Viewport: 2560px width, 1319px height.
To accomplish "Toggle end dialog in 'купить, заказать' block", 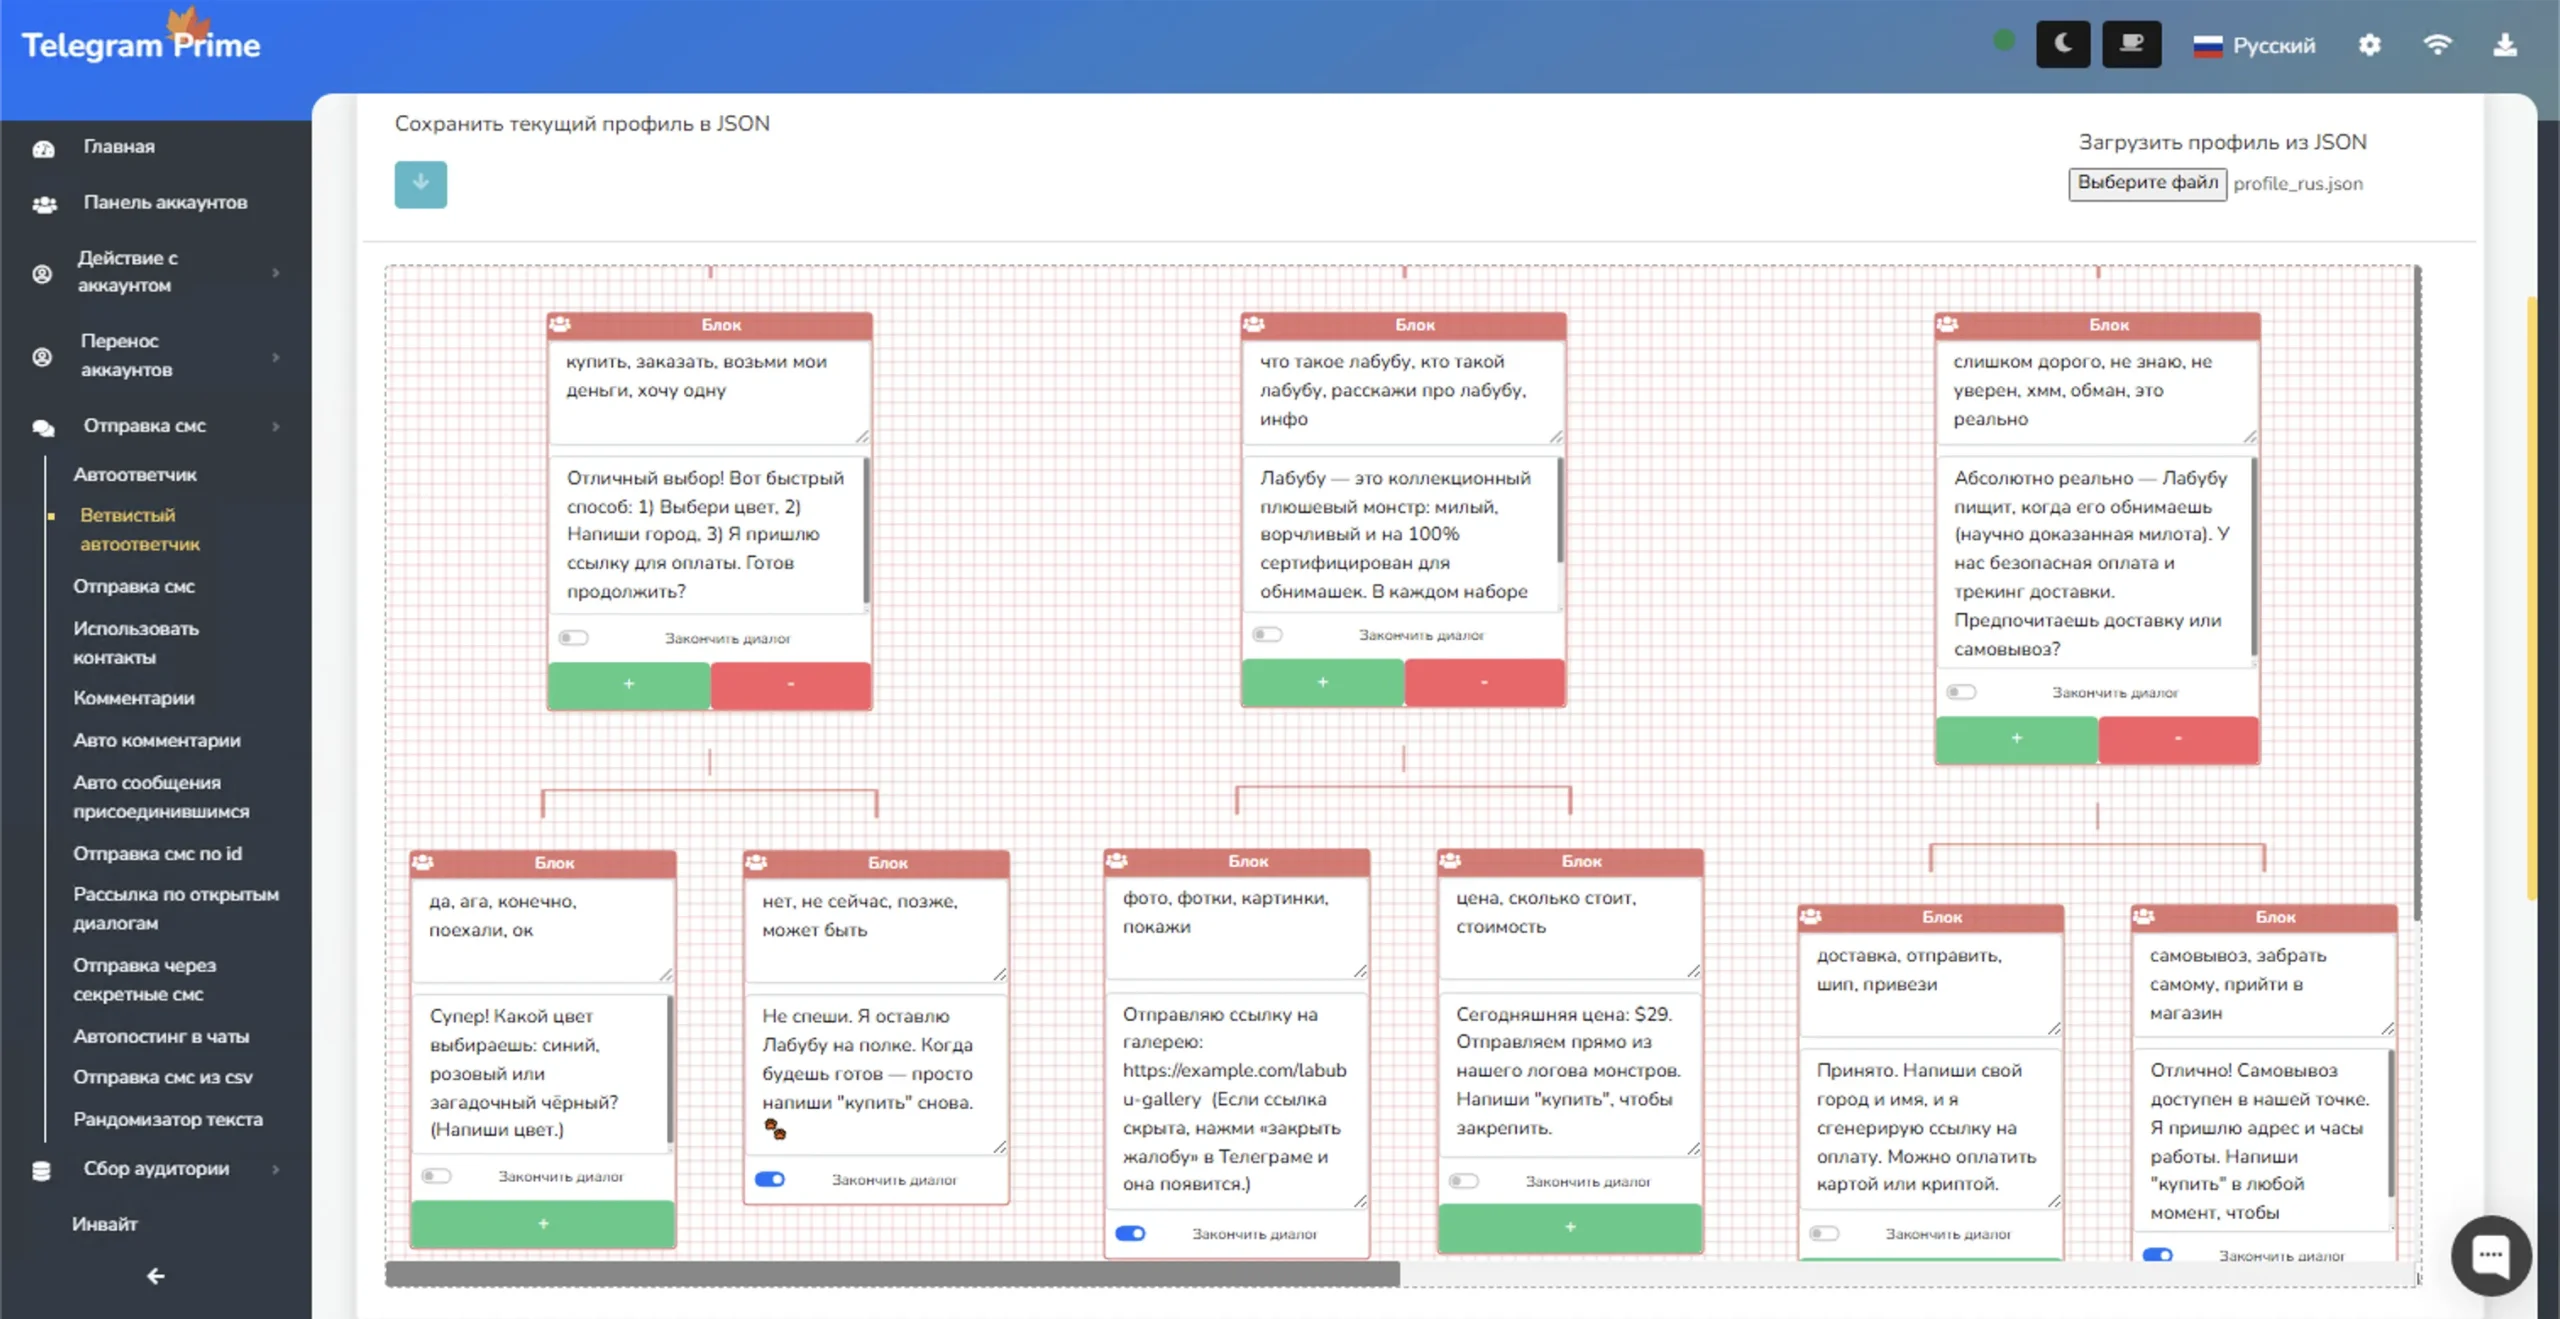I will click(574, 638).
